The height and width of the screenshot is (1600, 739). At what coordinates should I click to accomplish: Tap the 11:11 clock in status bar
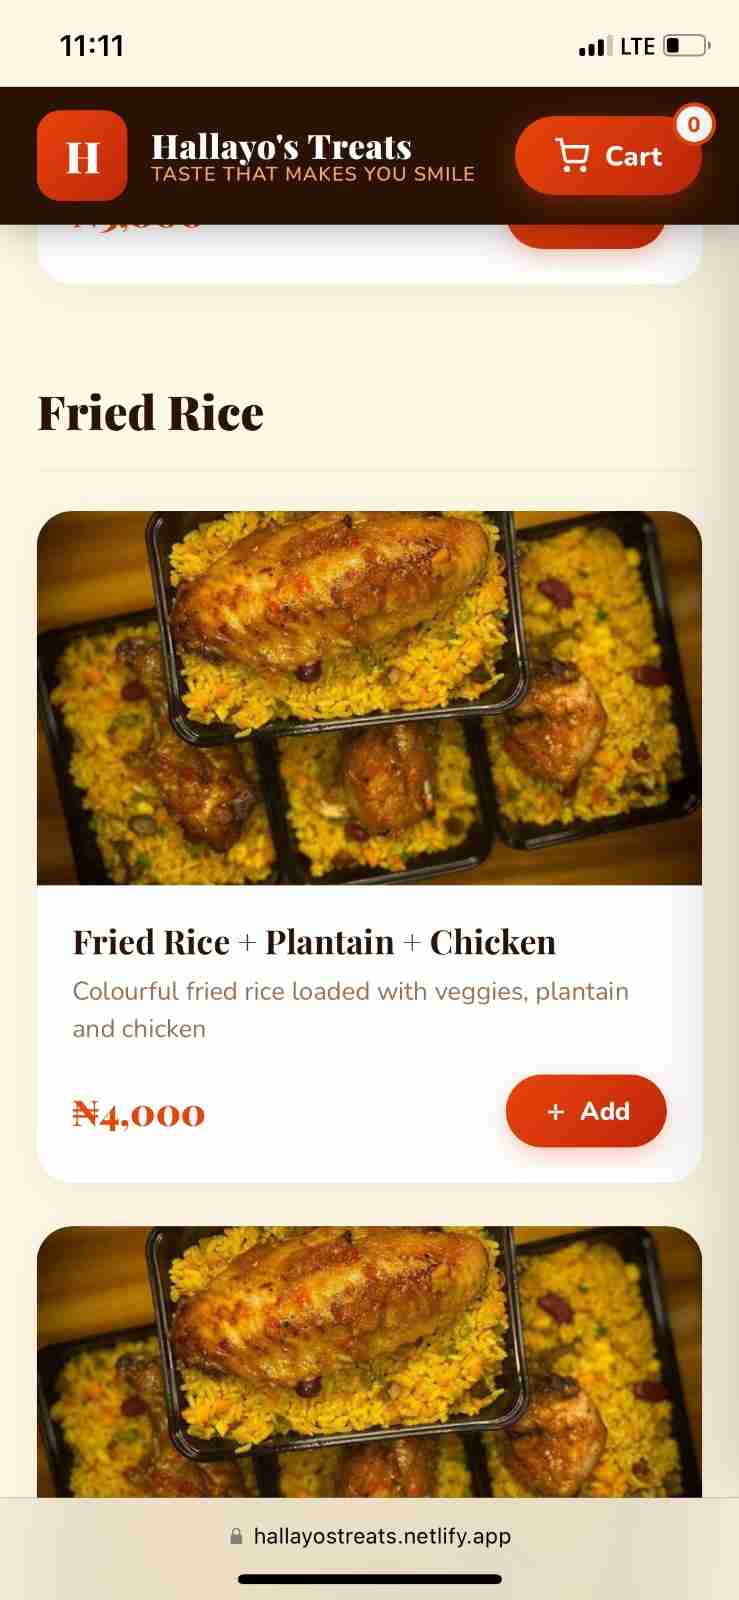pos(92,46)
